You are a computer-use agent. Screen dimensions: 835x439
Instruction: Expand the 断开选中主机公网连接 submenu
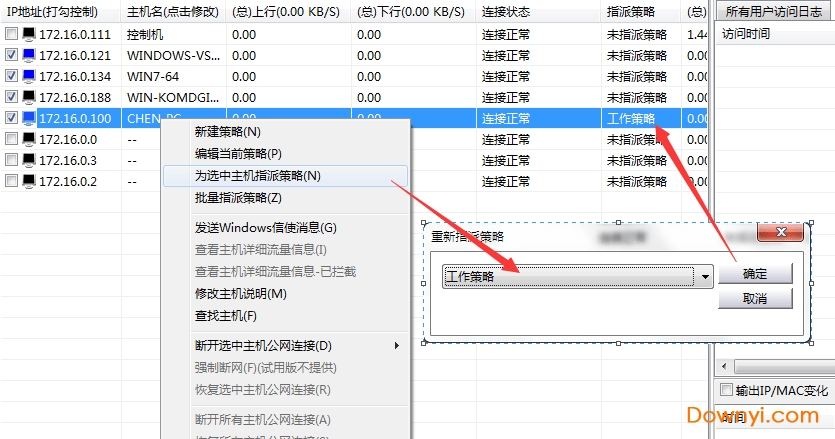click(x=396, y=345)
